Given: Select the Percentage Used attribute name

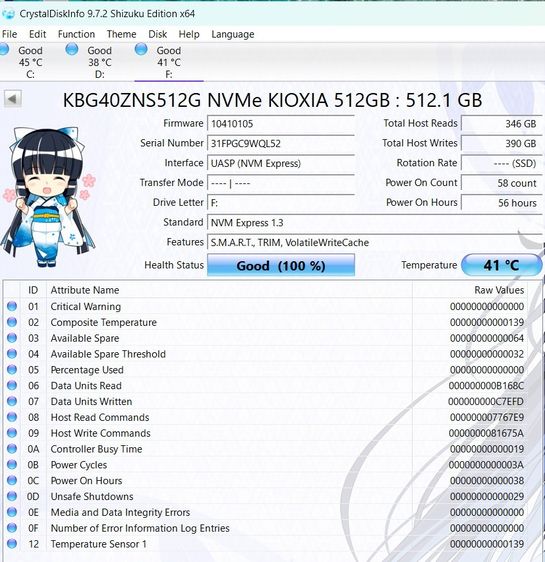Looking at the screenshot, I should 87,370.
